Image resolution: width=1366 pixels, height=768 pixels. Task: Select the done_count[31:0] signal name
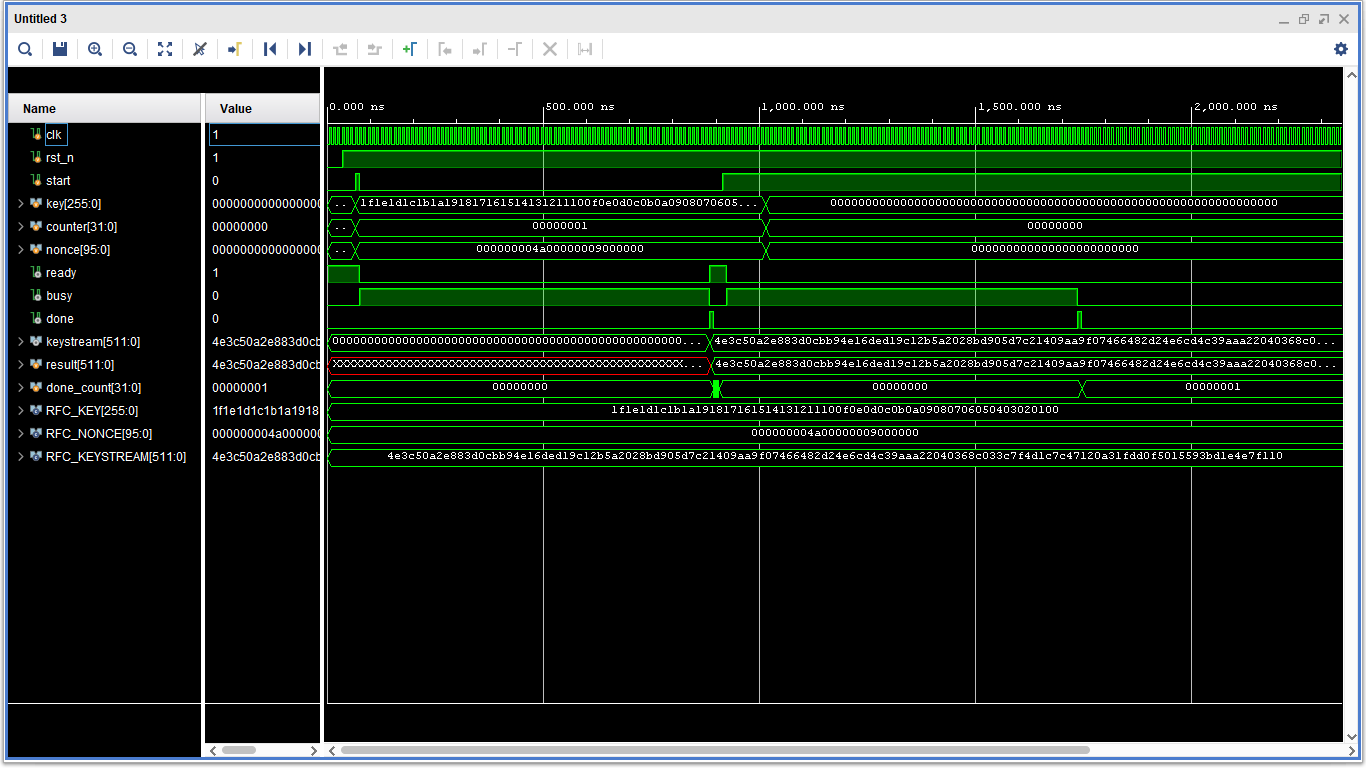pos(93,388)
